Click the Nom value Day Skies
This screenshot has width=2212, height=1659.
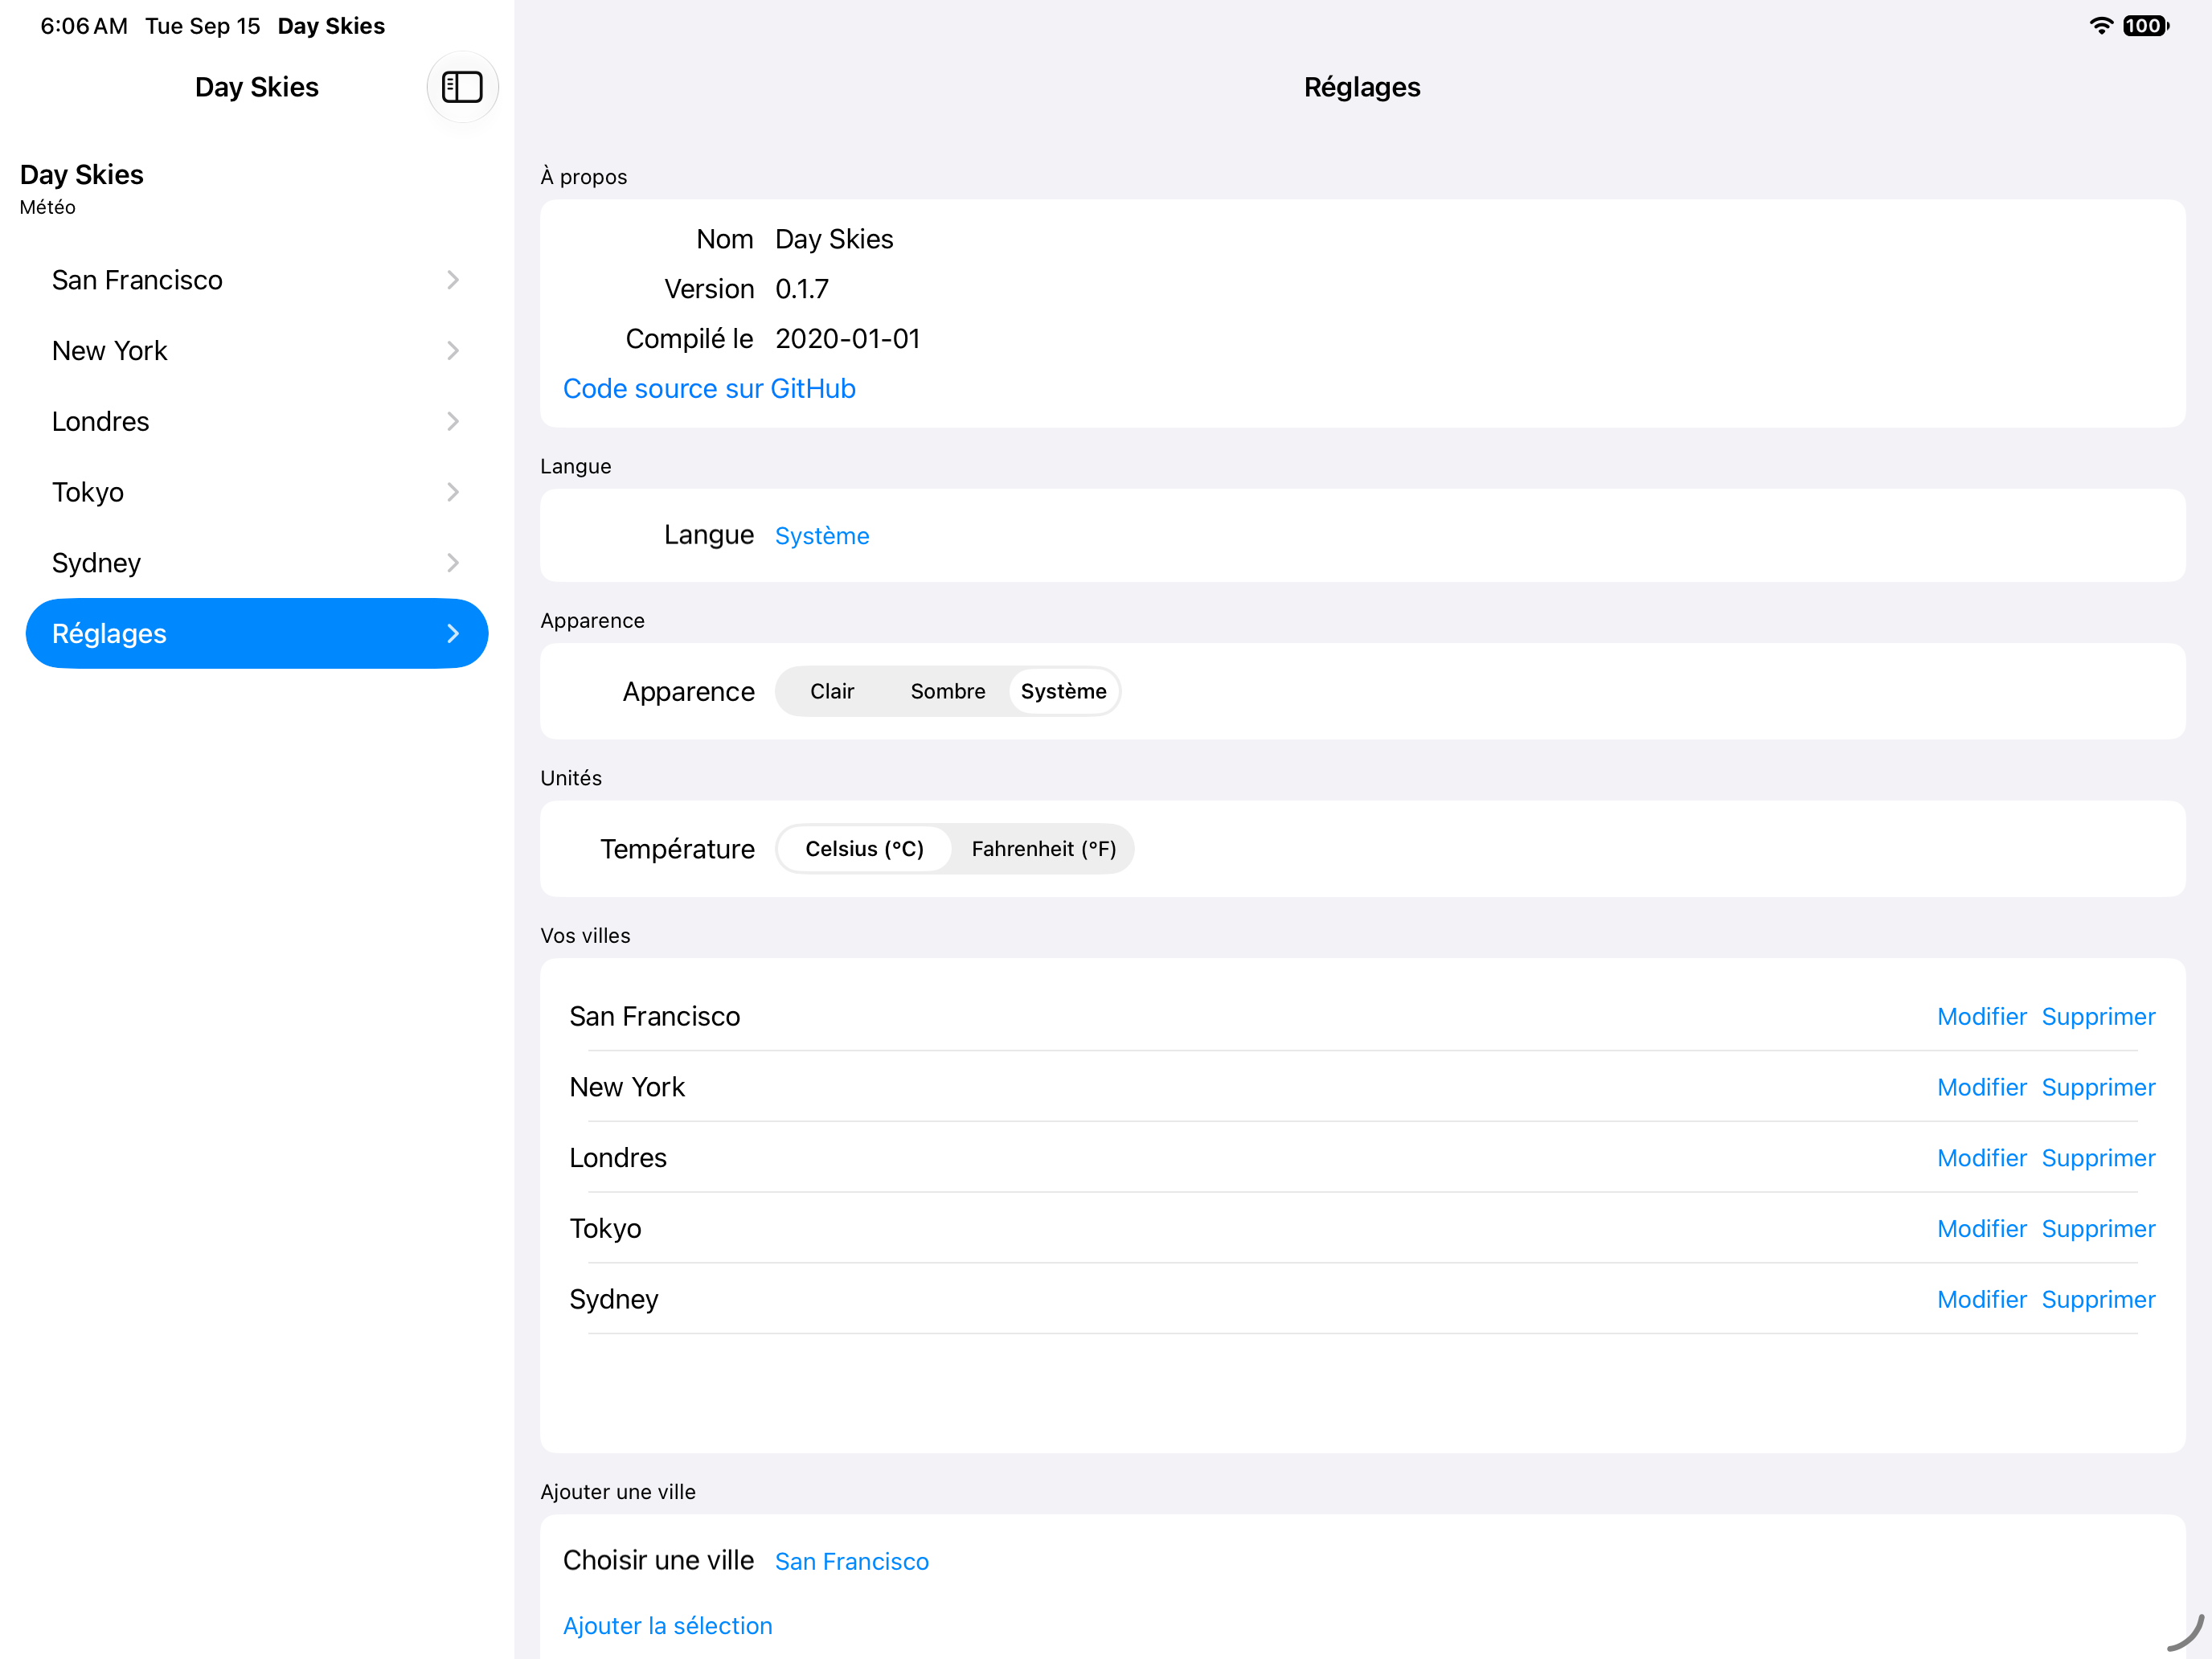tap(834, 239)
